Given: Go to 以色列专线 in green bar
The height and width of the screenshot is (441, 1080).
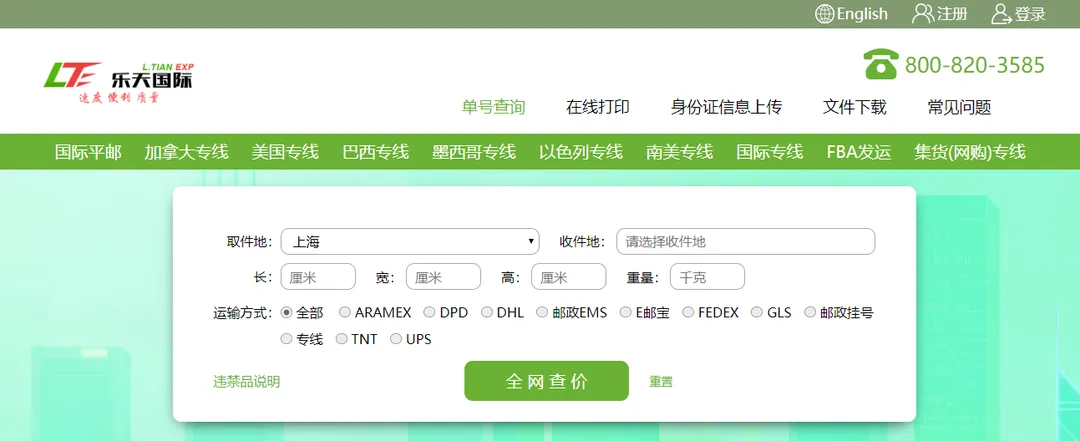Looking at the screenshot, I should (581, 152).
